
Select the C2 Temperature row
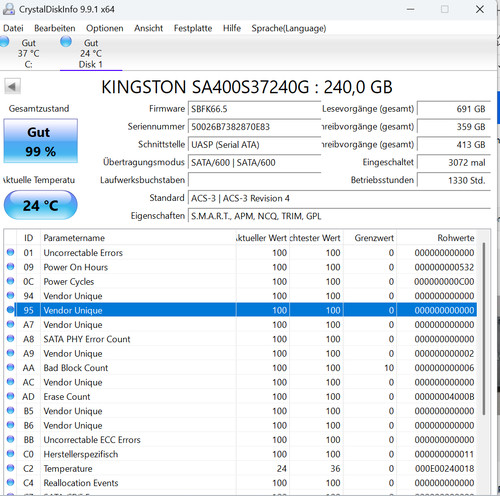[241, 469]
